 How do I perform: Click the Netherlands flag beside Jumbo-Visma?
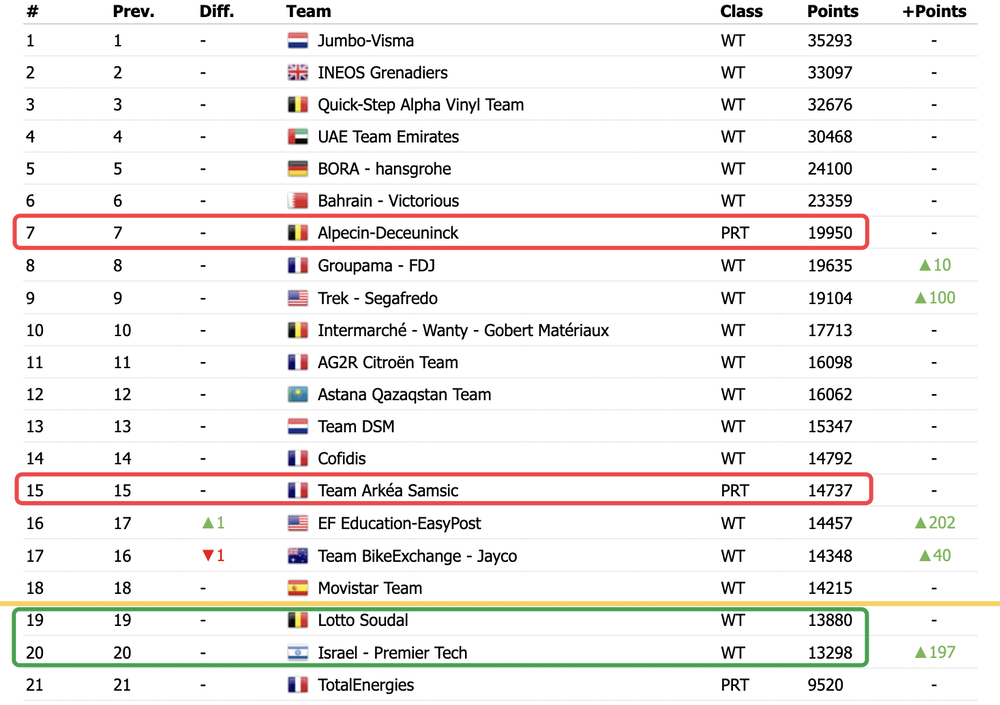pos(298,41)
